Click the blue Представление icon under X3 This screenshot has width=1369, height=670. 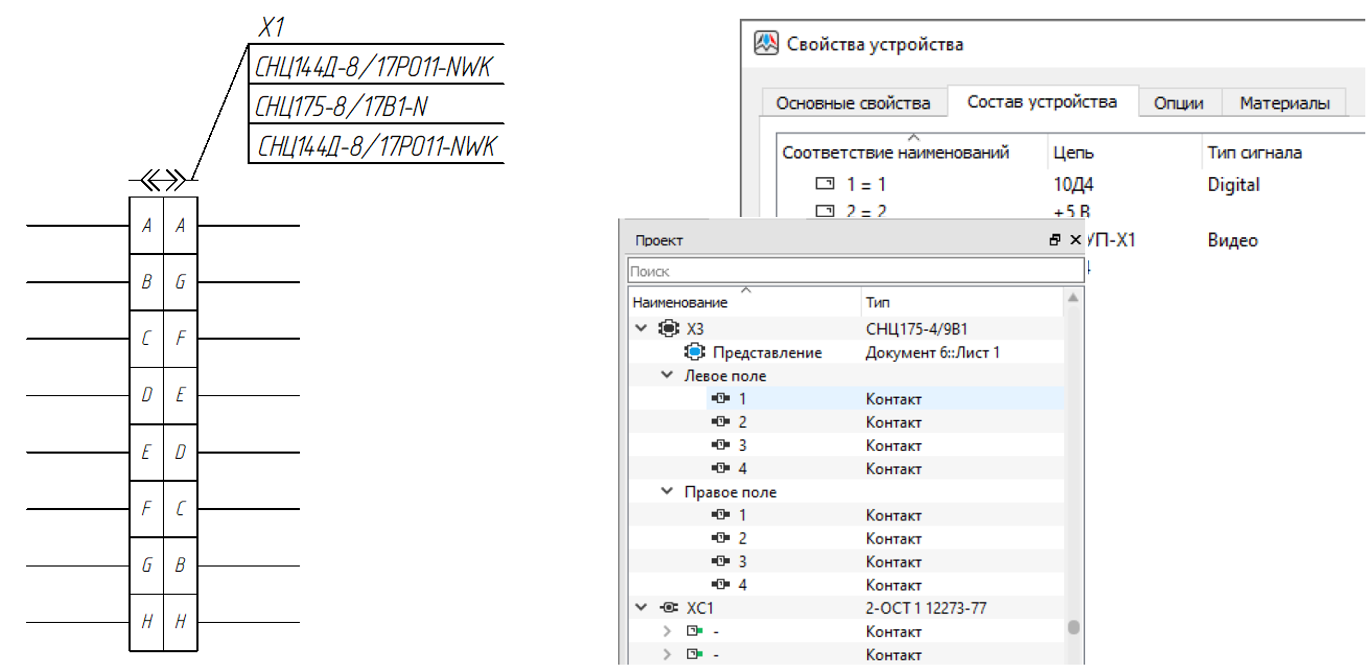point(695,352)
